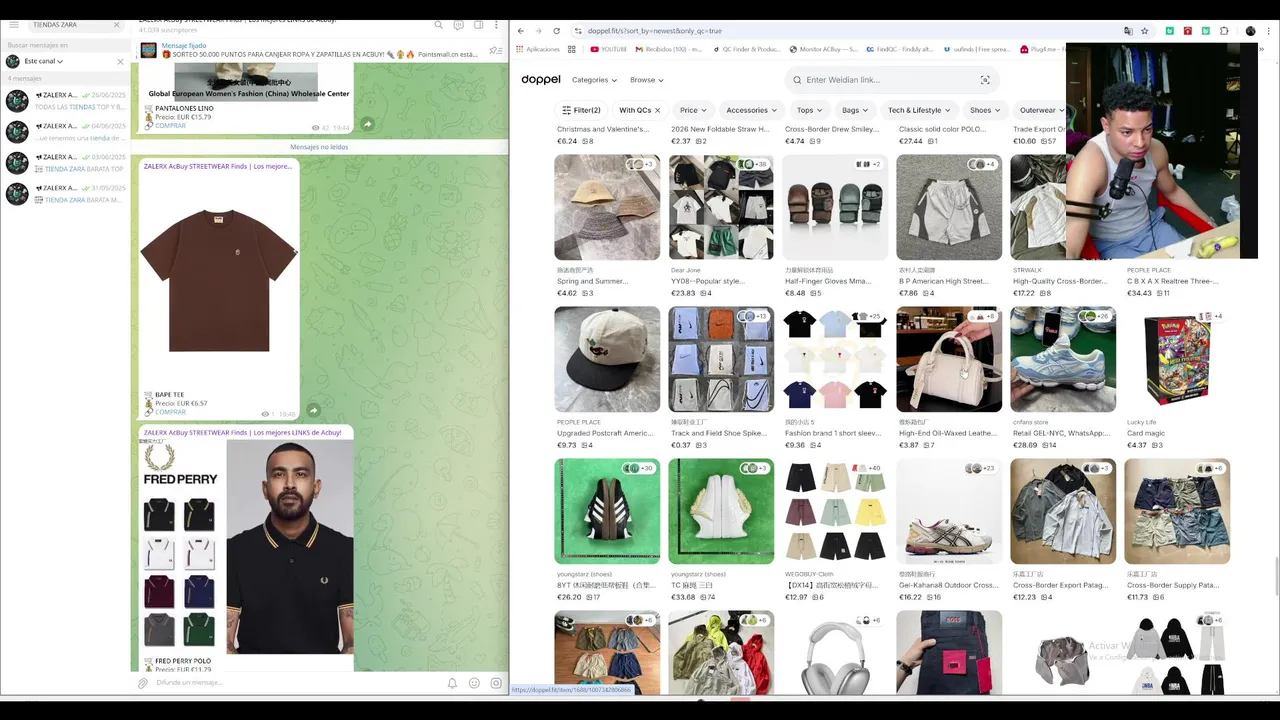Open Half-Finger Gloves product image
Screen dimensions: 1280x720
pyautogui.click(x=835, y=207)
